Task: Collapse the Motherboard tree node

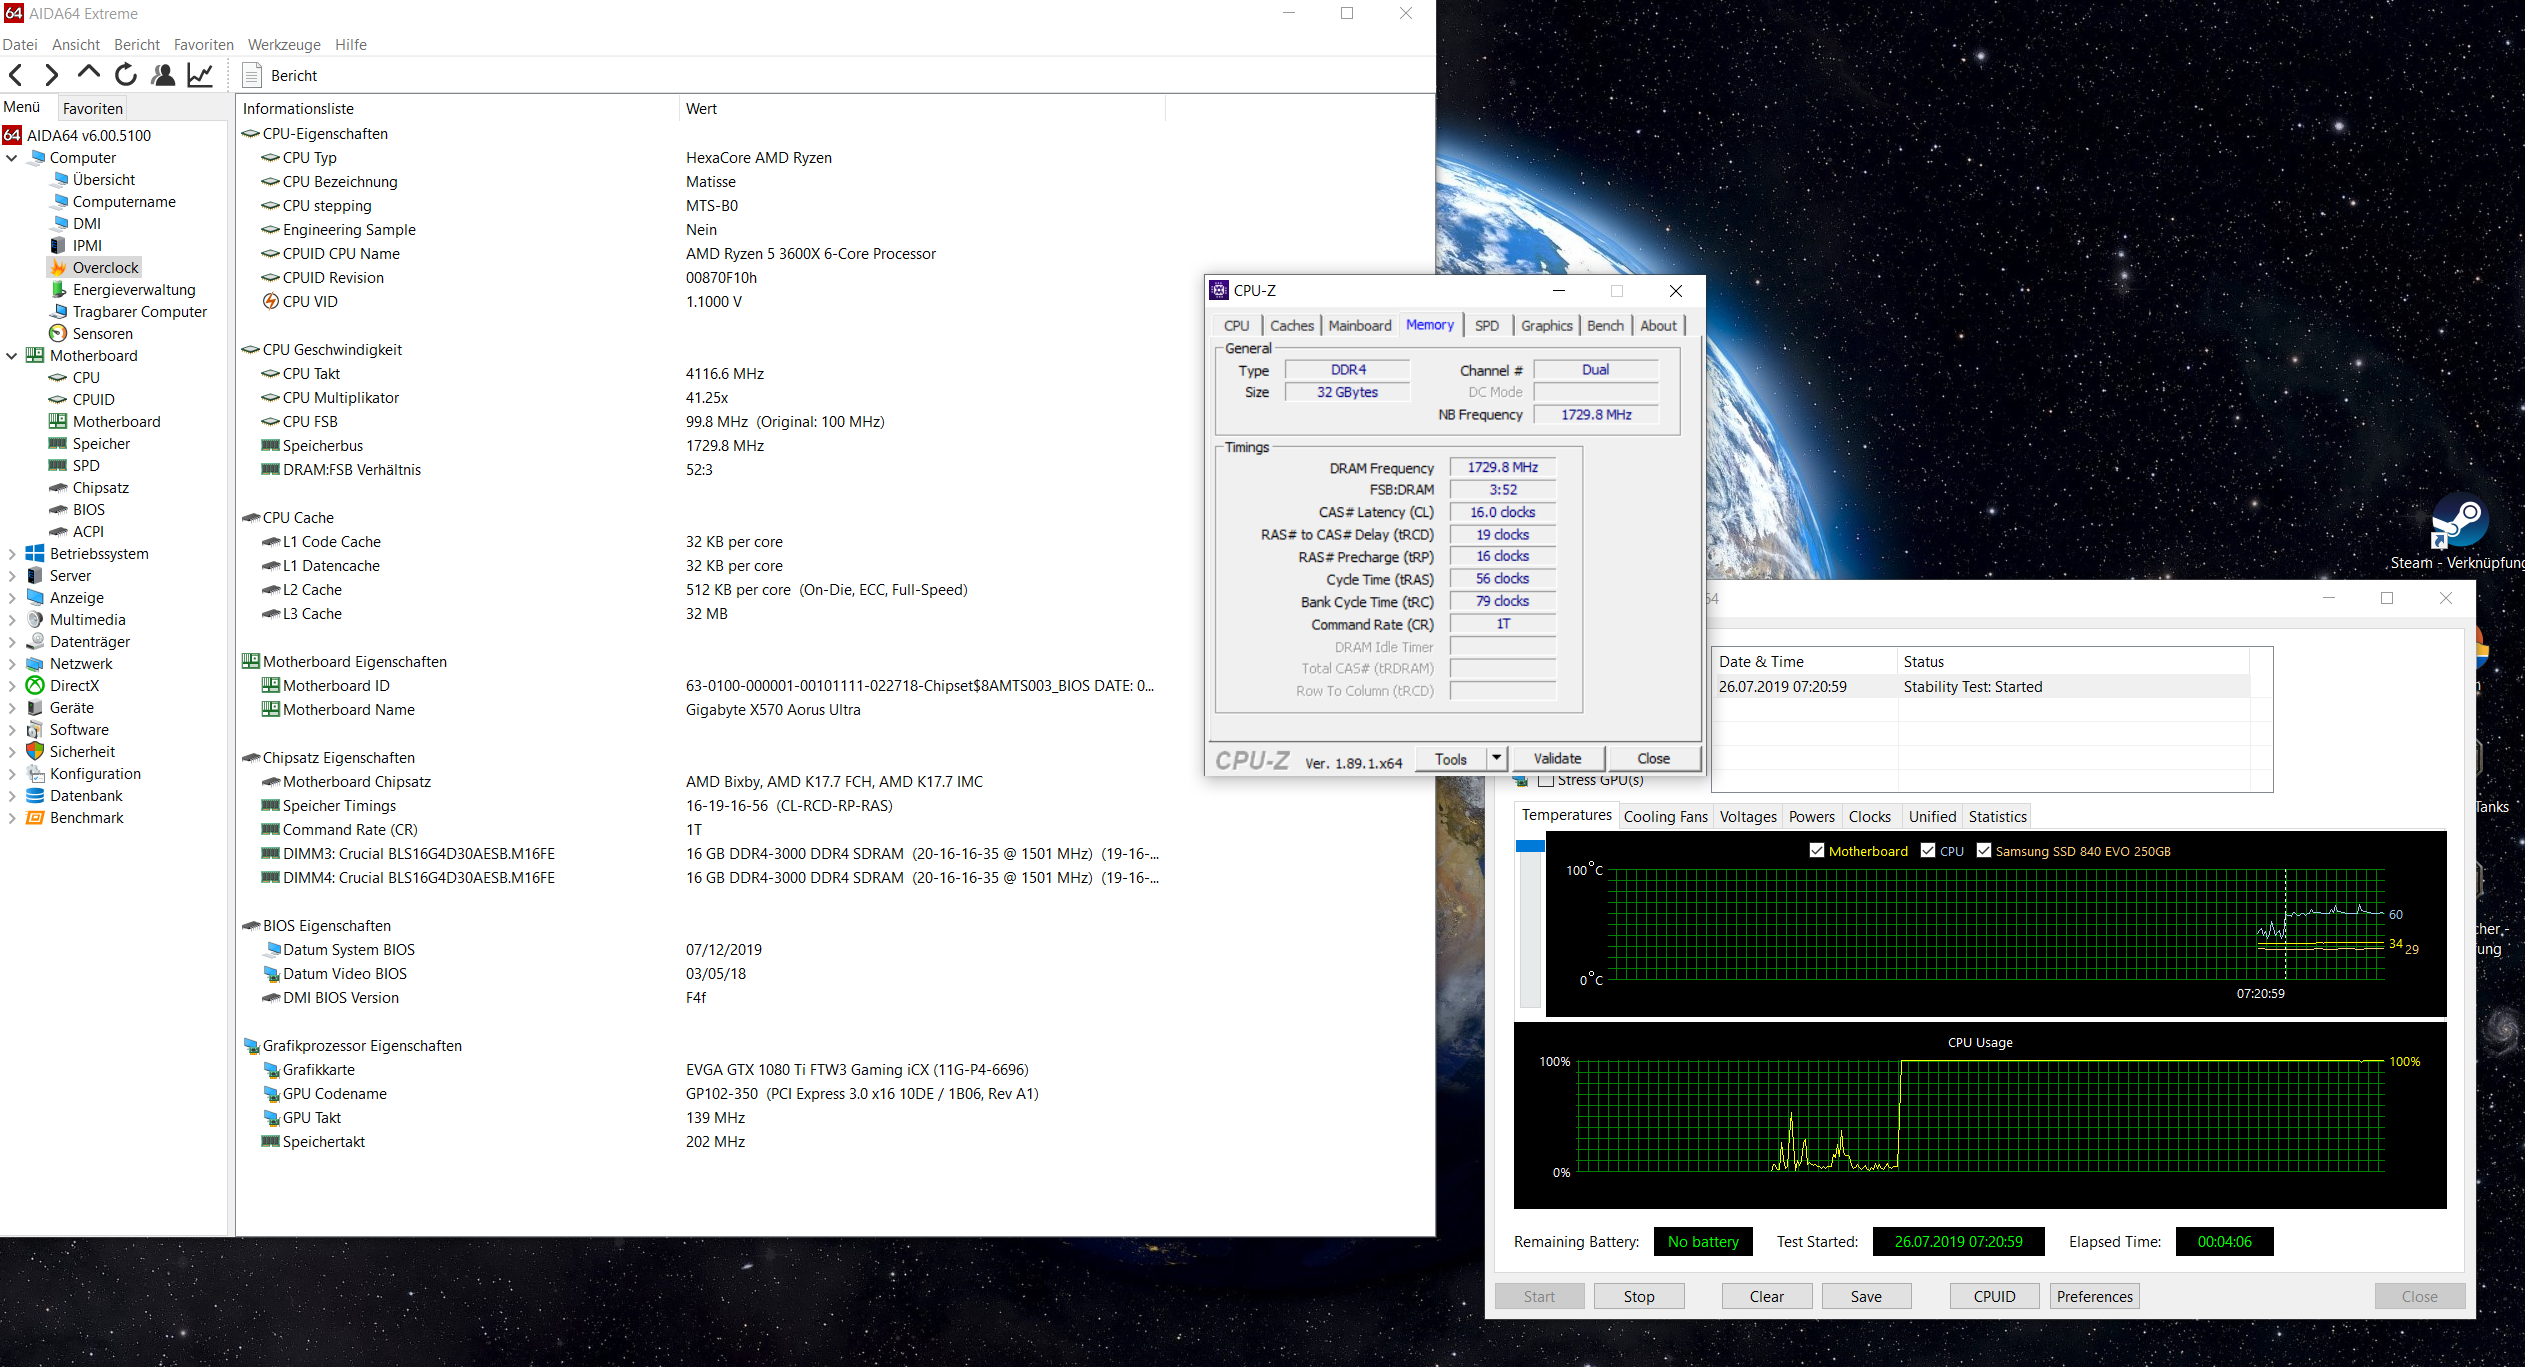Action: point(12,356)
